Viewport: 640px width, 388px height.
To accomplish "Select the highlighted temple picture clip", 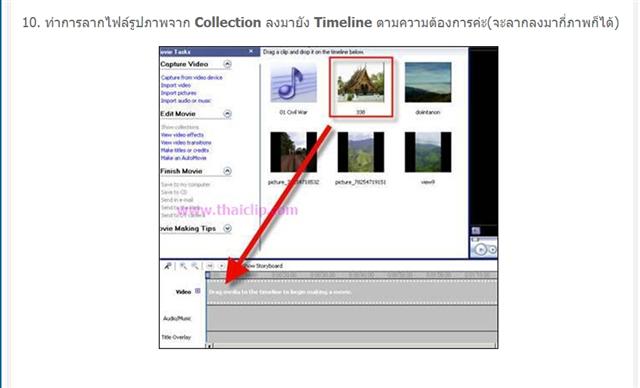I will point(361,87).
